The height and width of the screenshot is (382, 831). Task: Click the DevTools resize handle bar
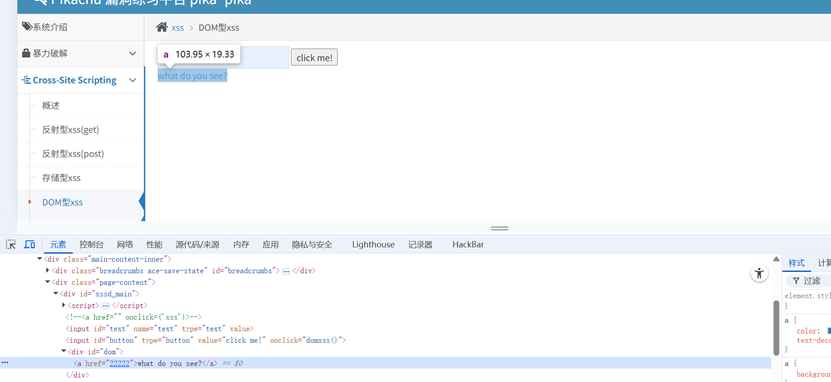pos(499,228)
